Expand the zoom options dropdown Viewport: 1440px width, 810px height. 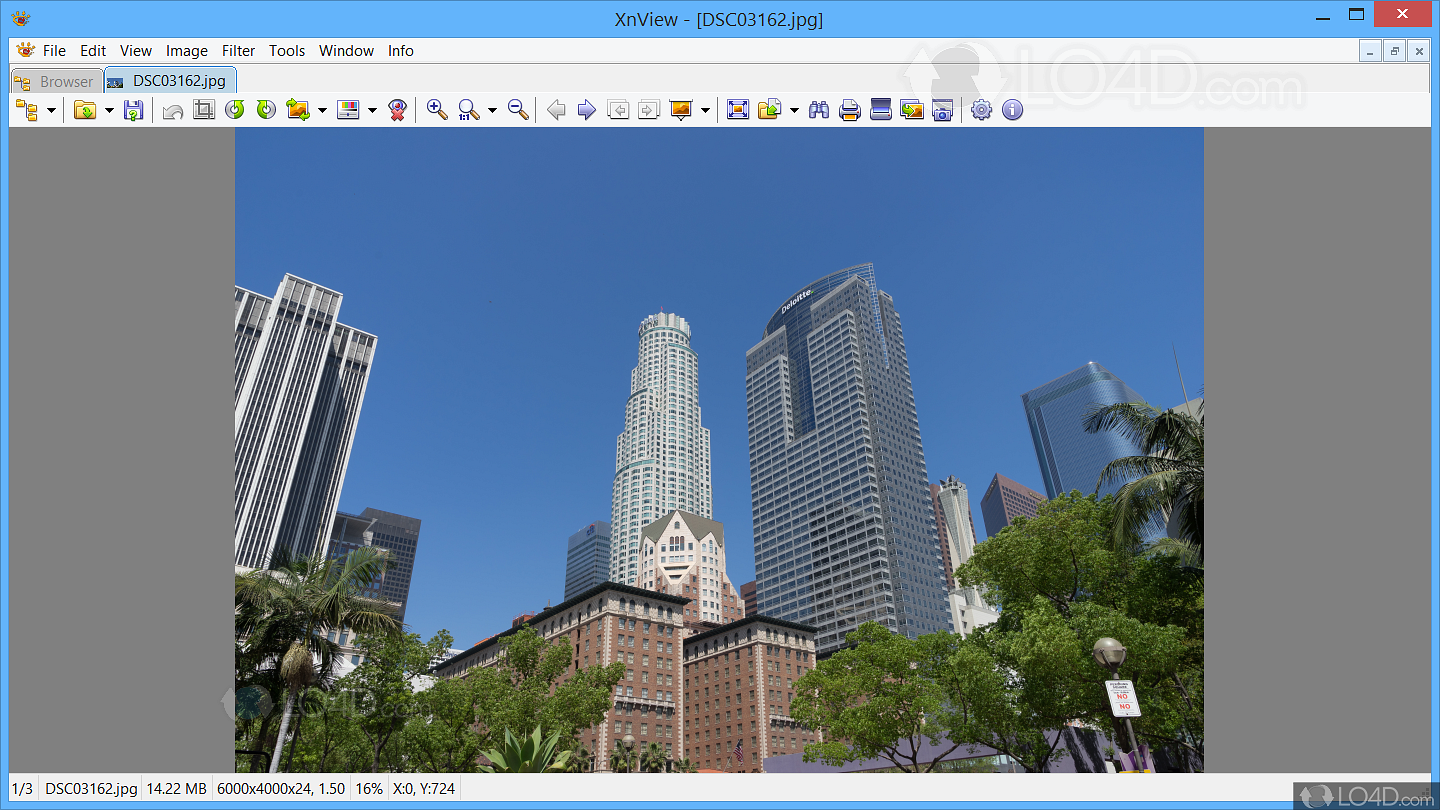click(491, 110)
